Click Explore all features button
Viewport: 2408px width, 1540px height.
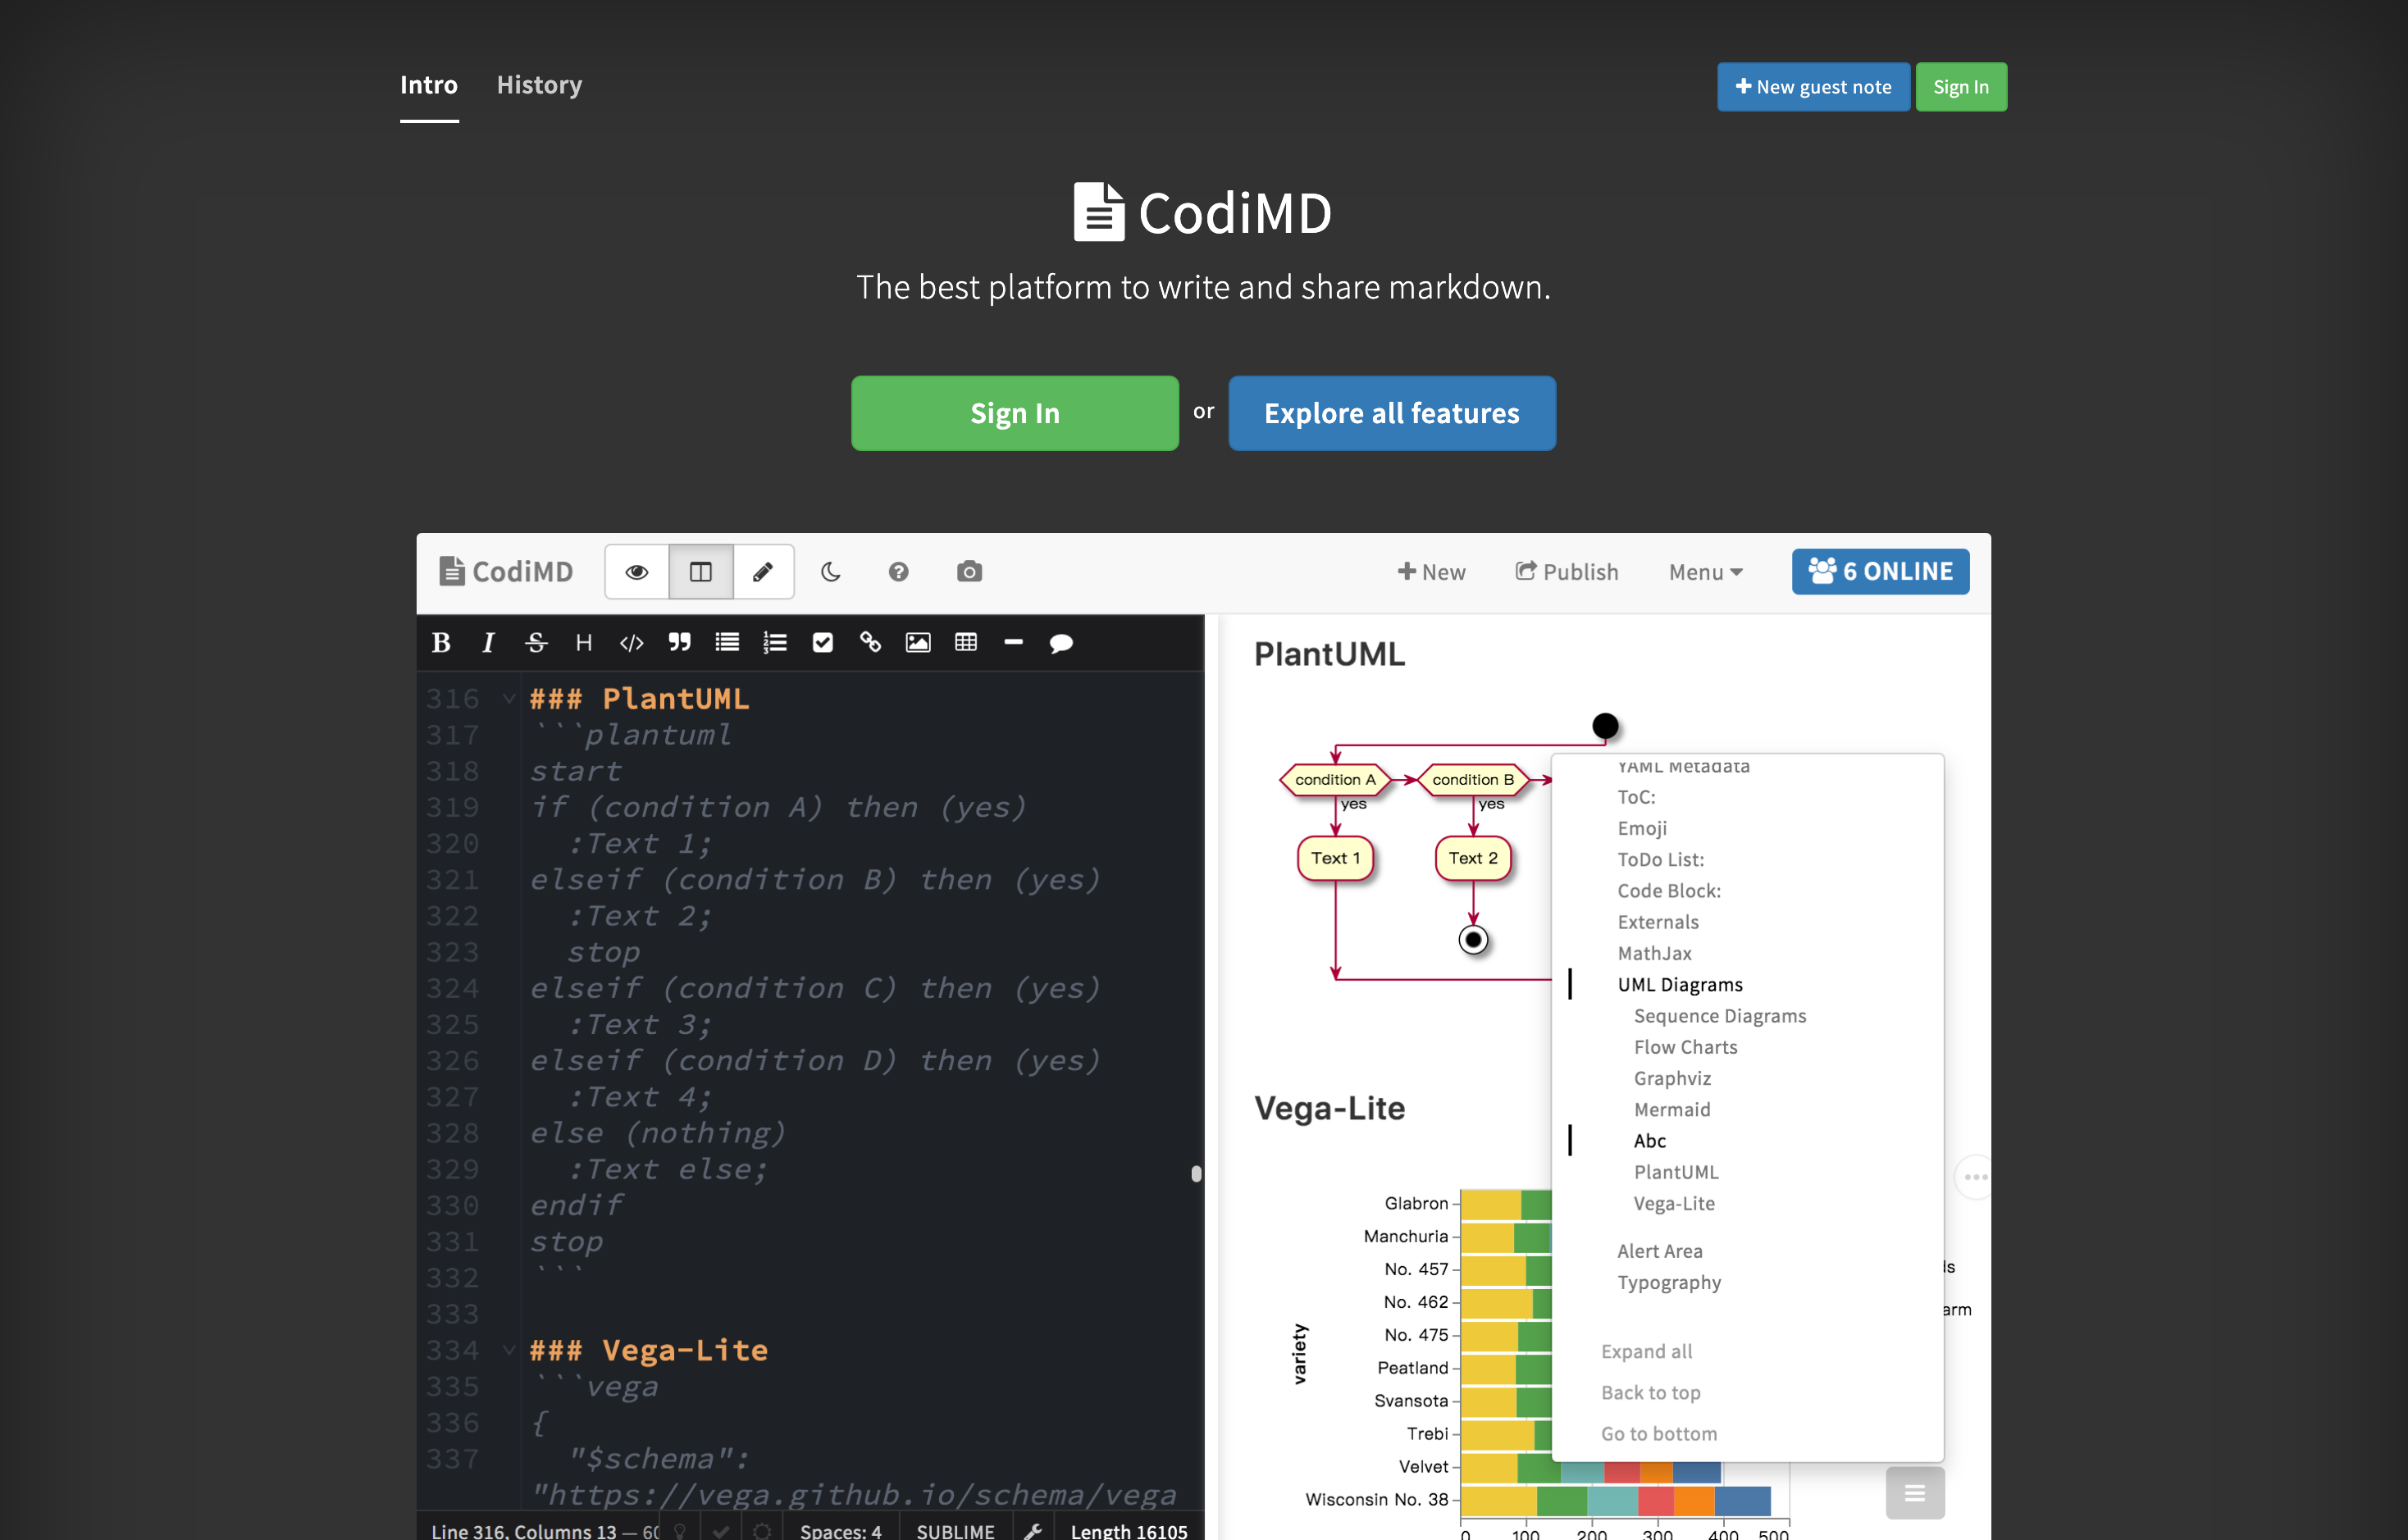click(x=1391, y=413)
